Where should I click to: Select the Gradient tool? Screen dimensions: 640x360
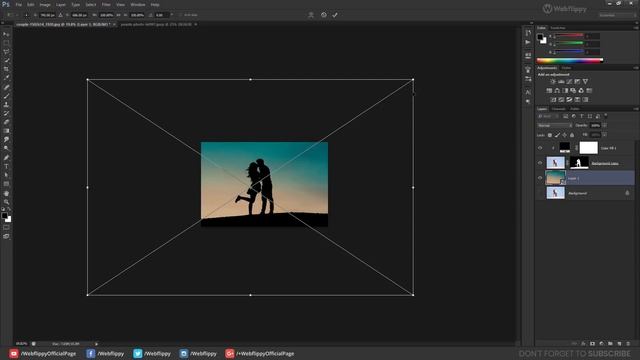point(6,131)
